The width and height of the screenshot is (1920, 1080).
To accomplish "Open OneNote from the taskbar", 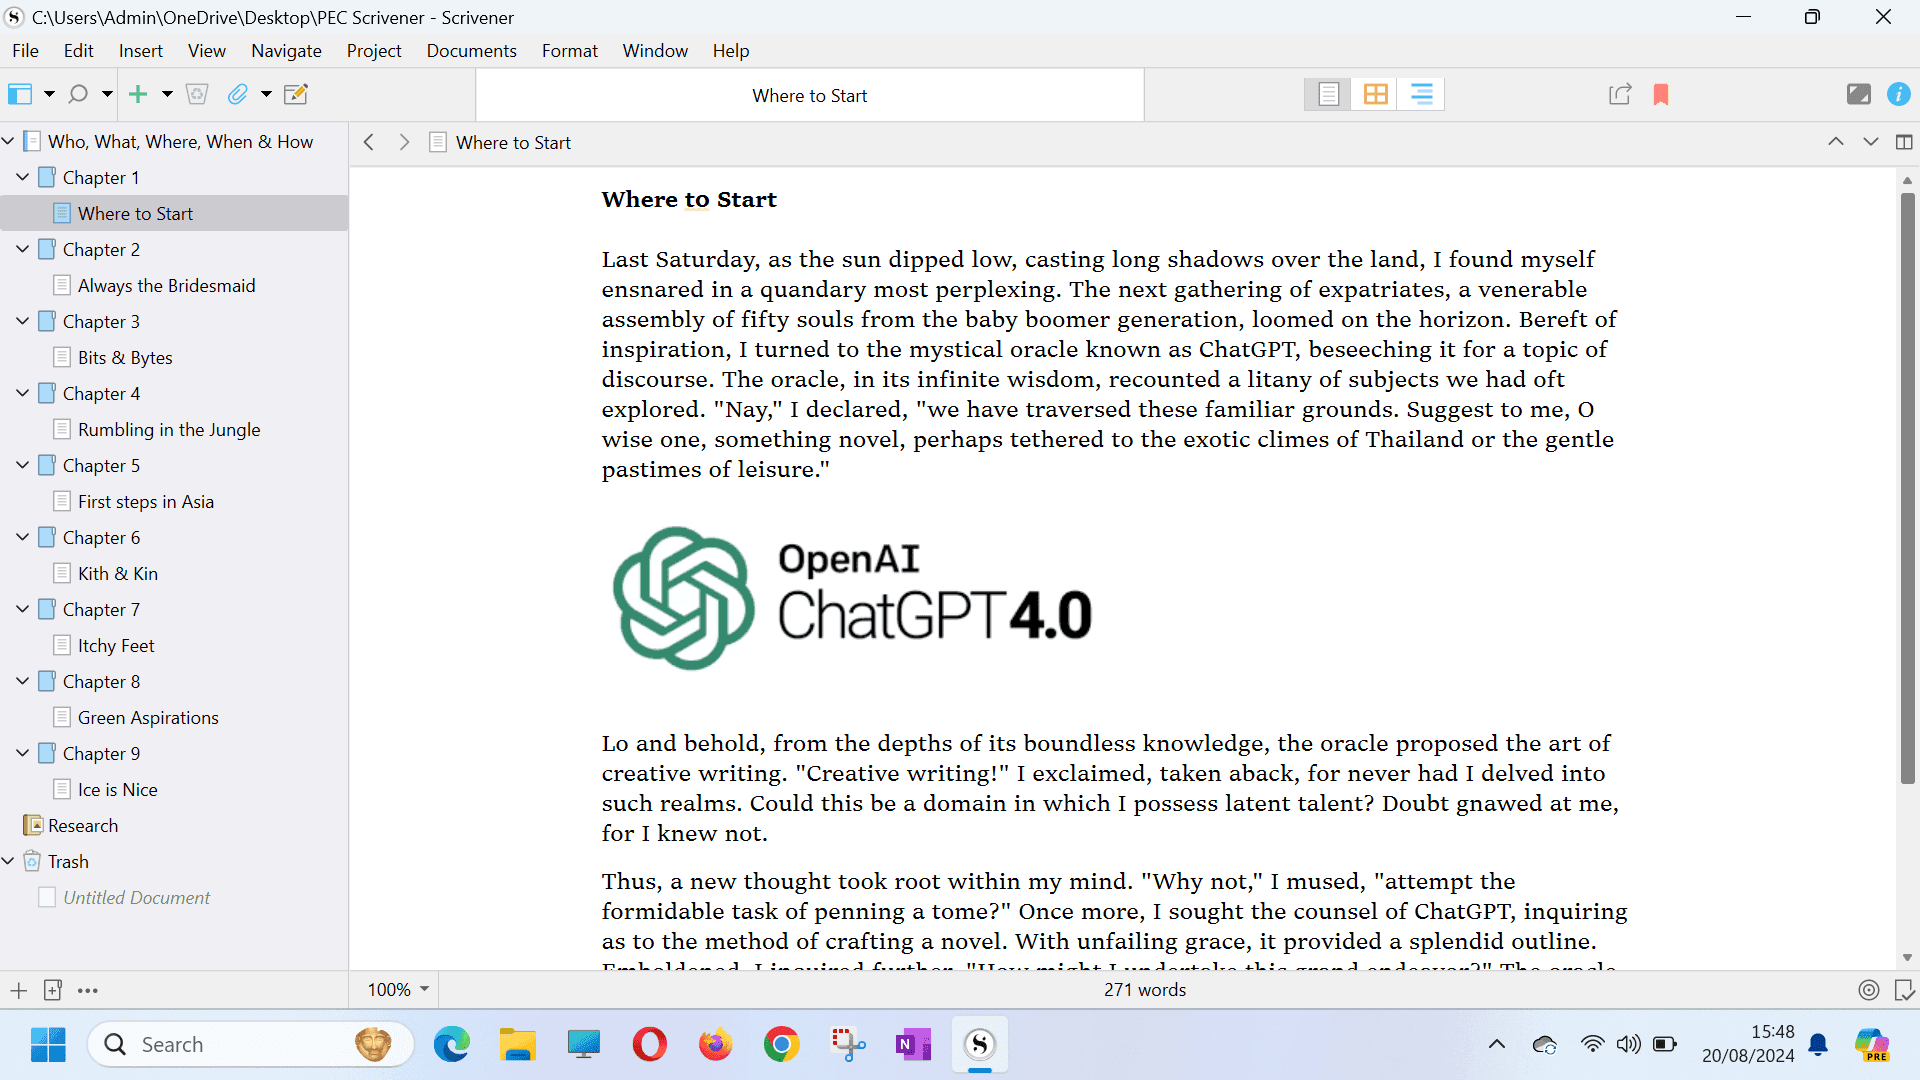I will tap(913, 1045).
